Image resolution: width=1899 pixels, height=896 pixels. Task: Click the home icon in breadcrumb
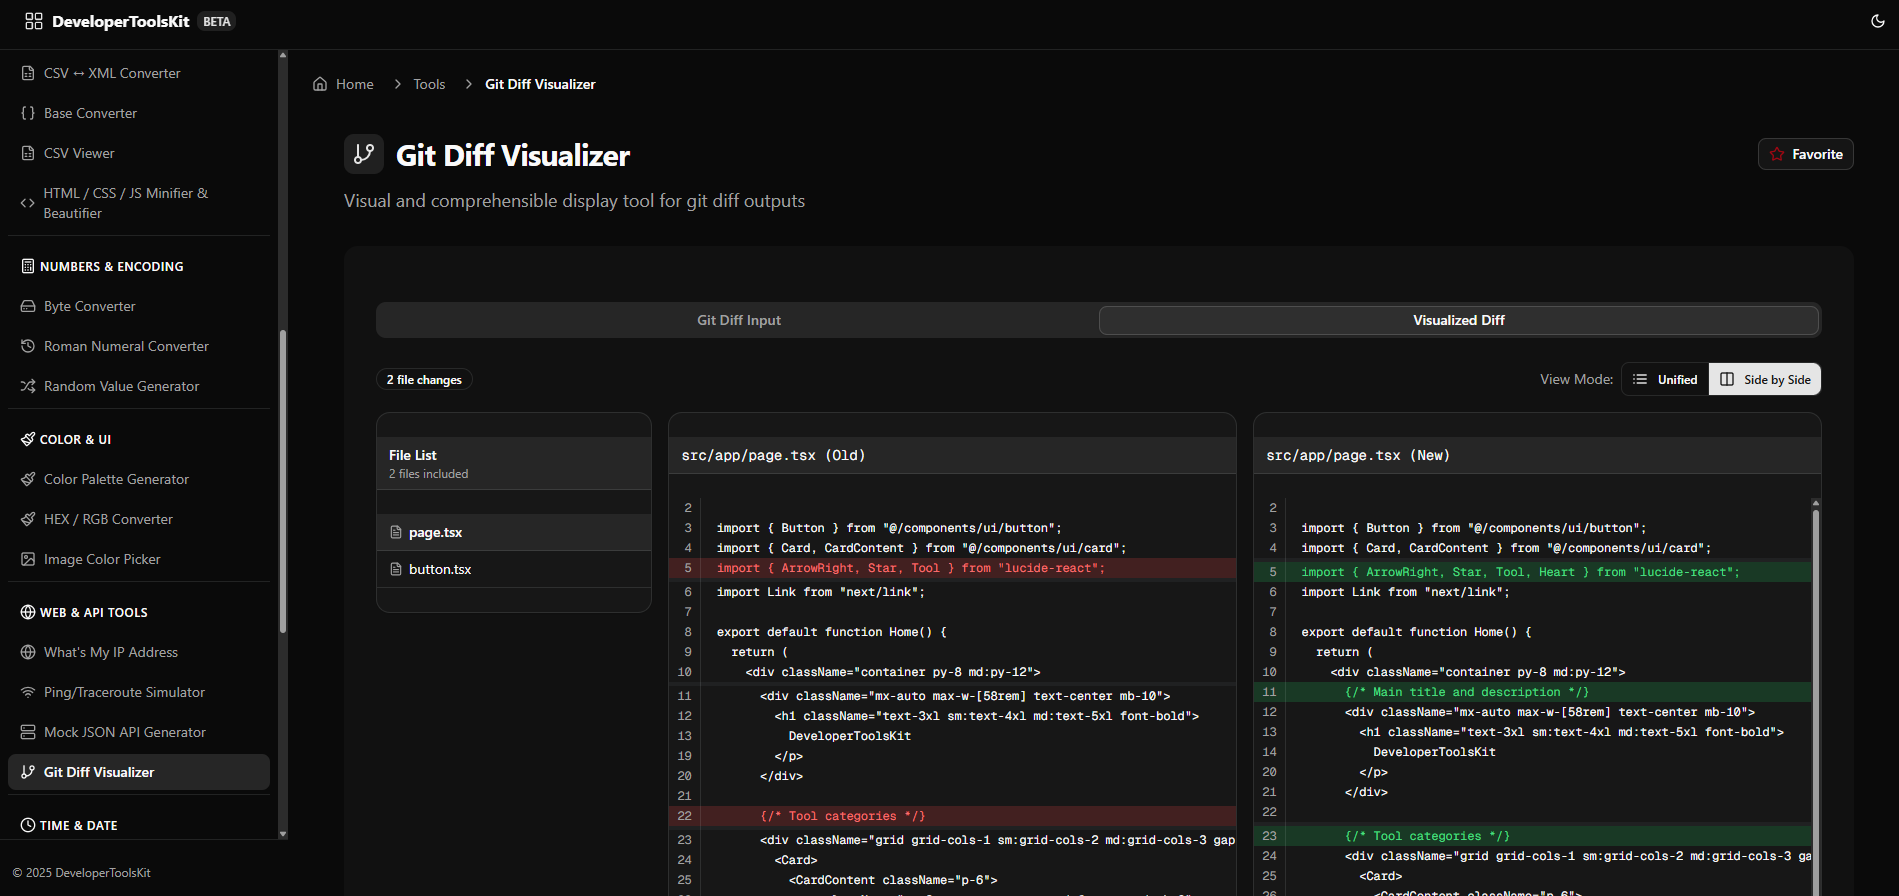pos(320,84)
